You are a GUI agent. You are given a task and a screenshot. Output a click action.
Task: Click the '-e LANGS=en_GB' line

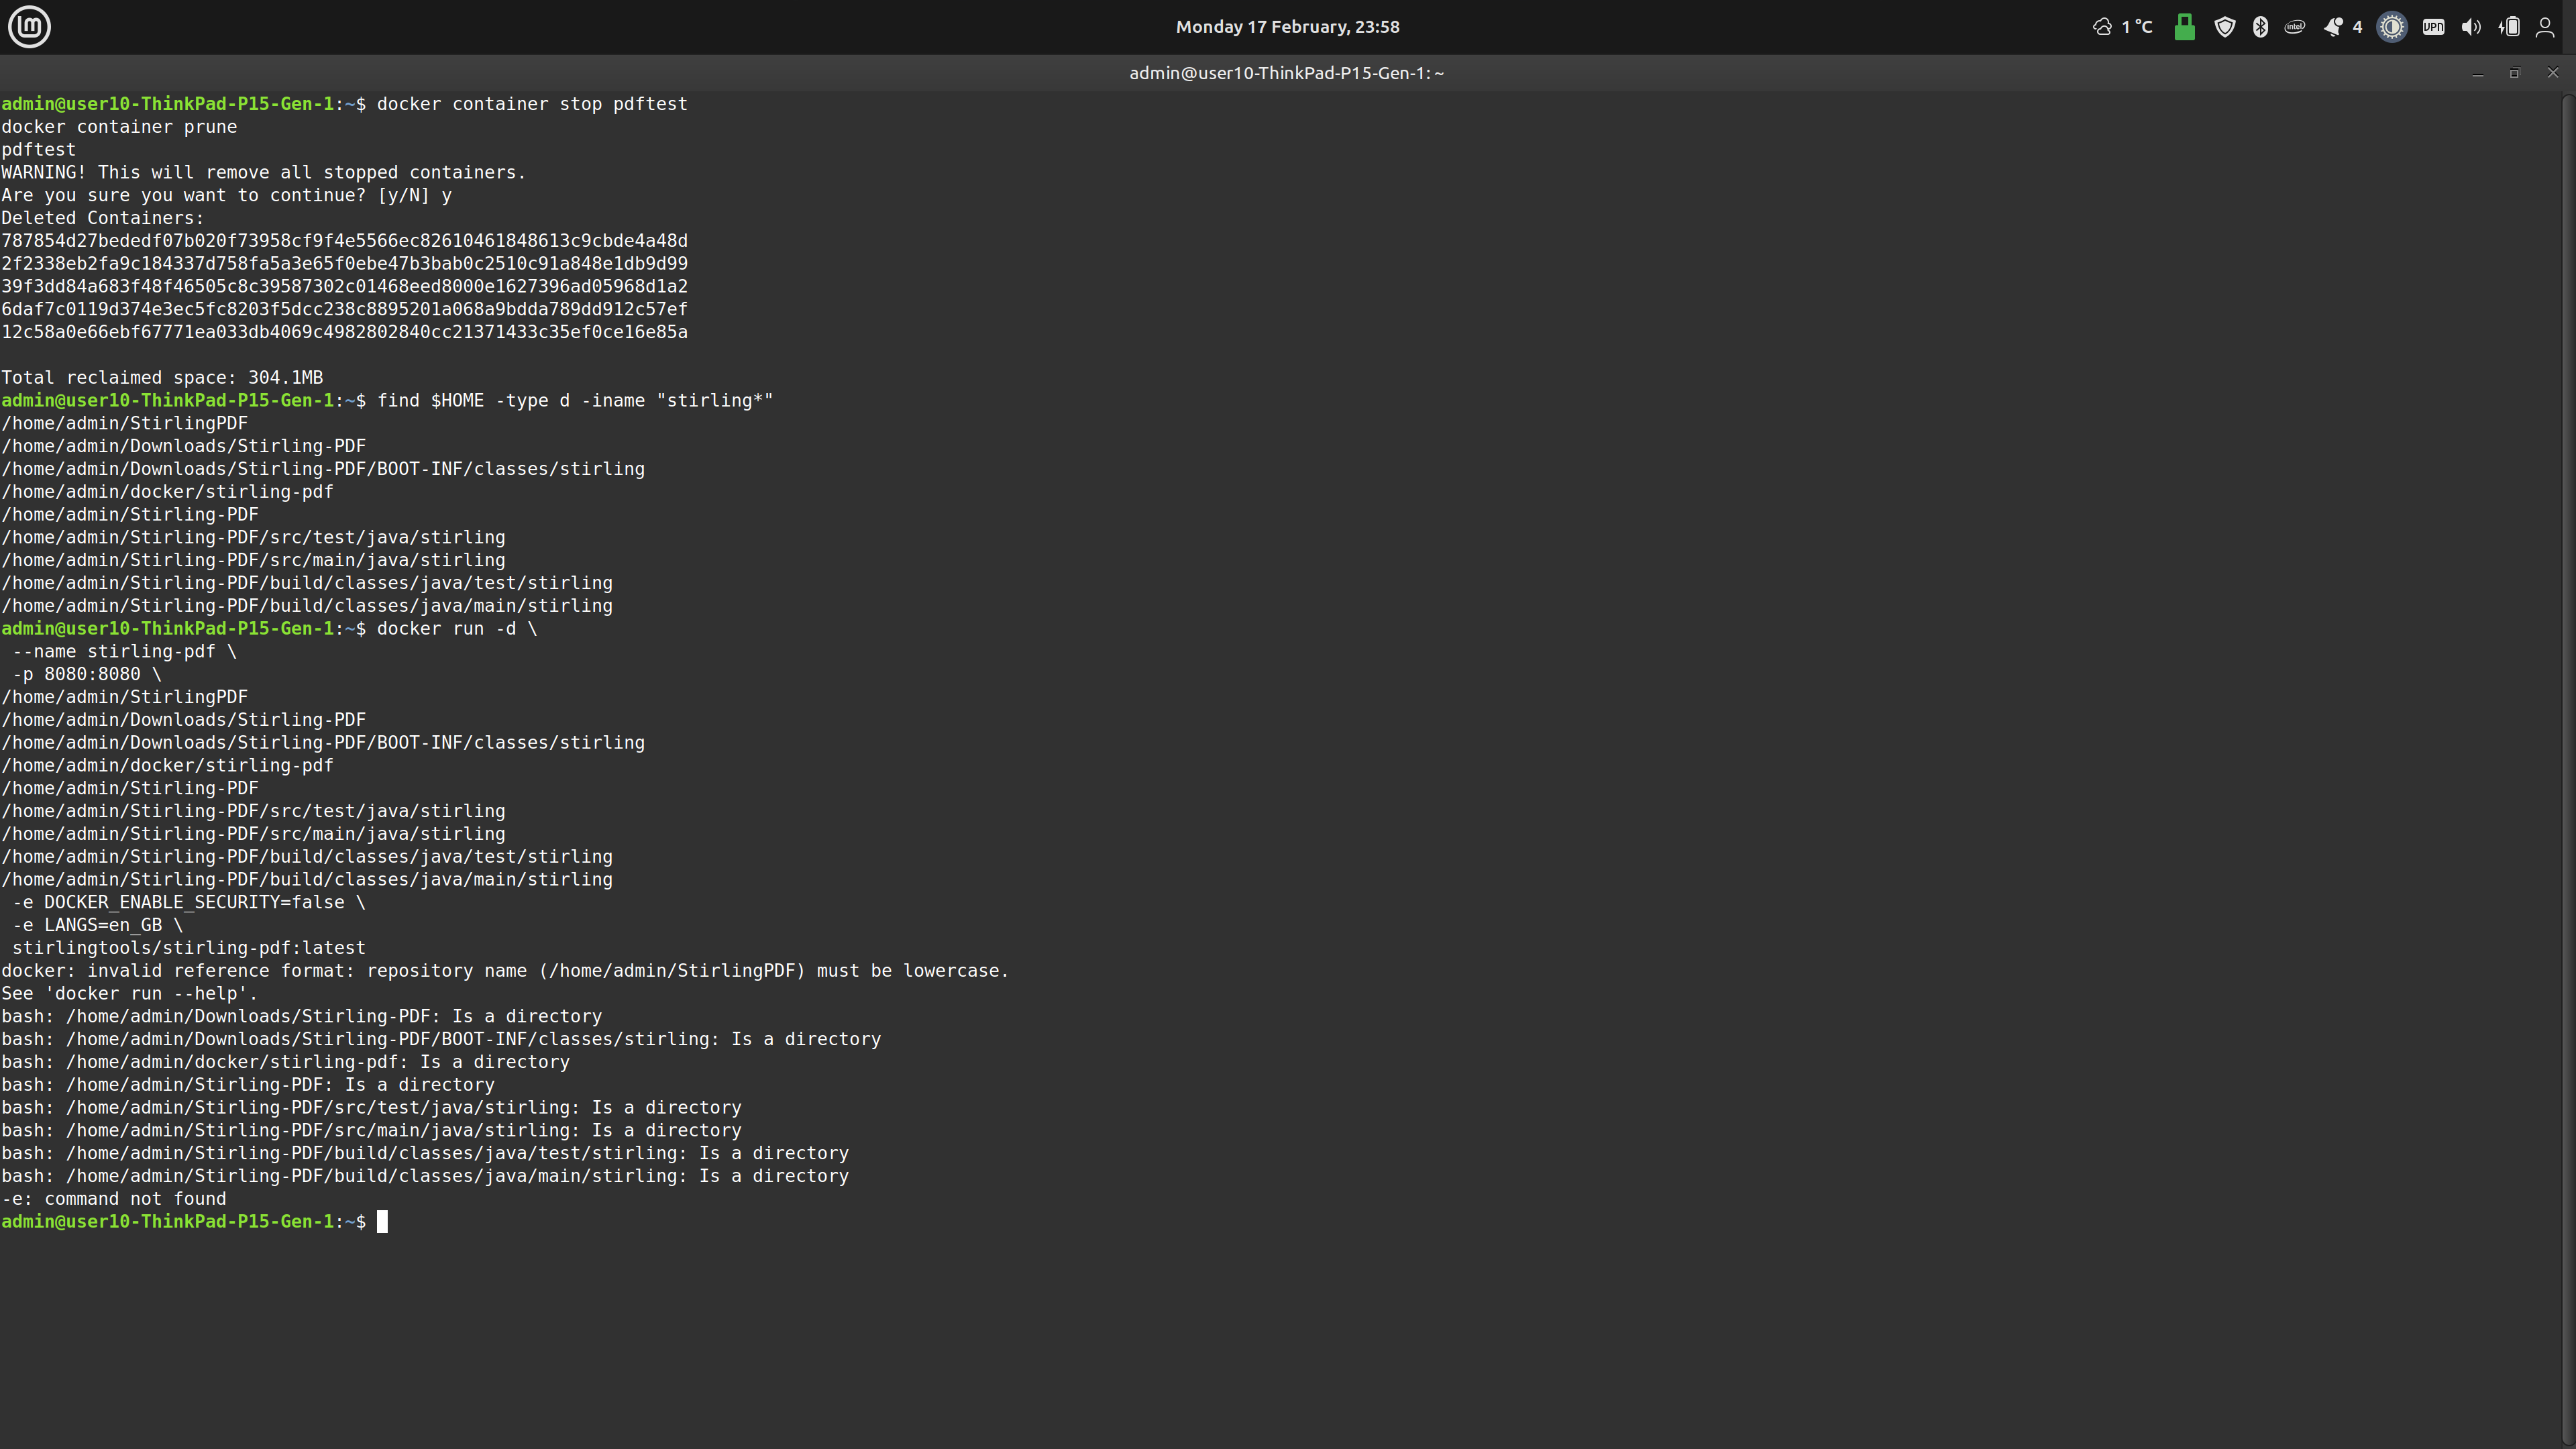(97, 926)
